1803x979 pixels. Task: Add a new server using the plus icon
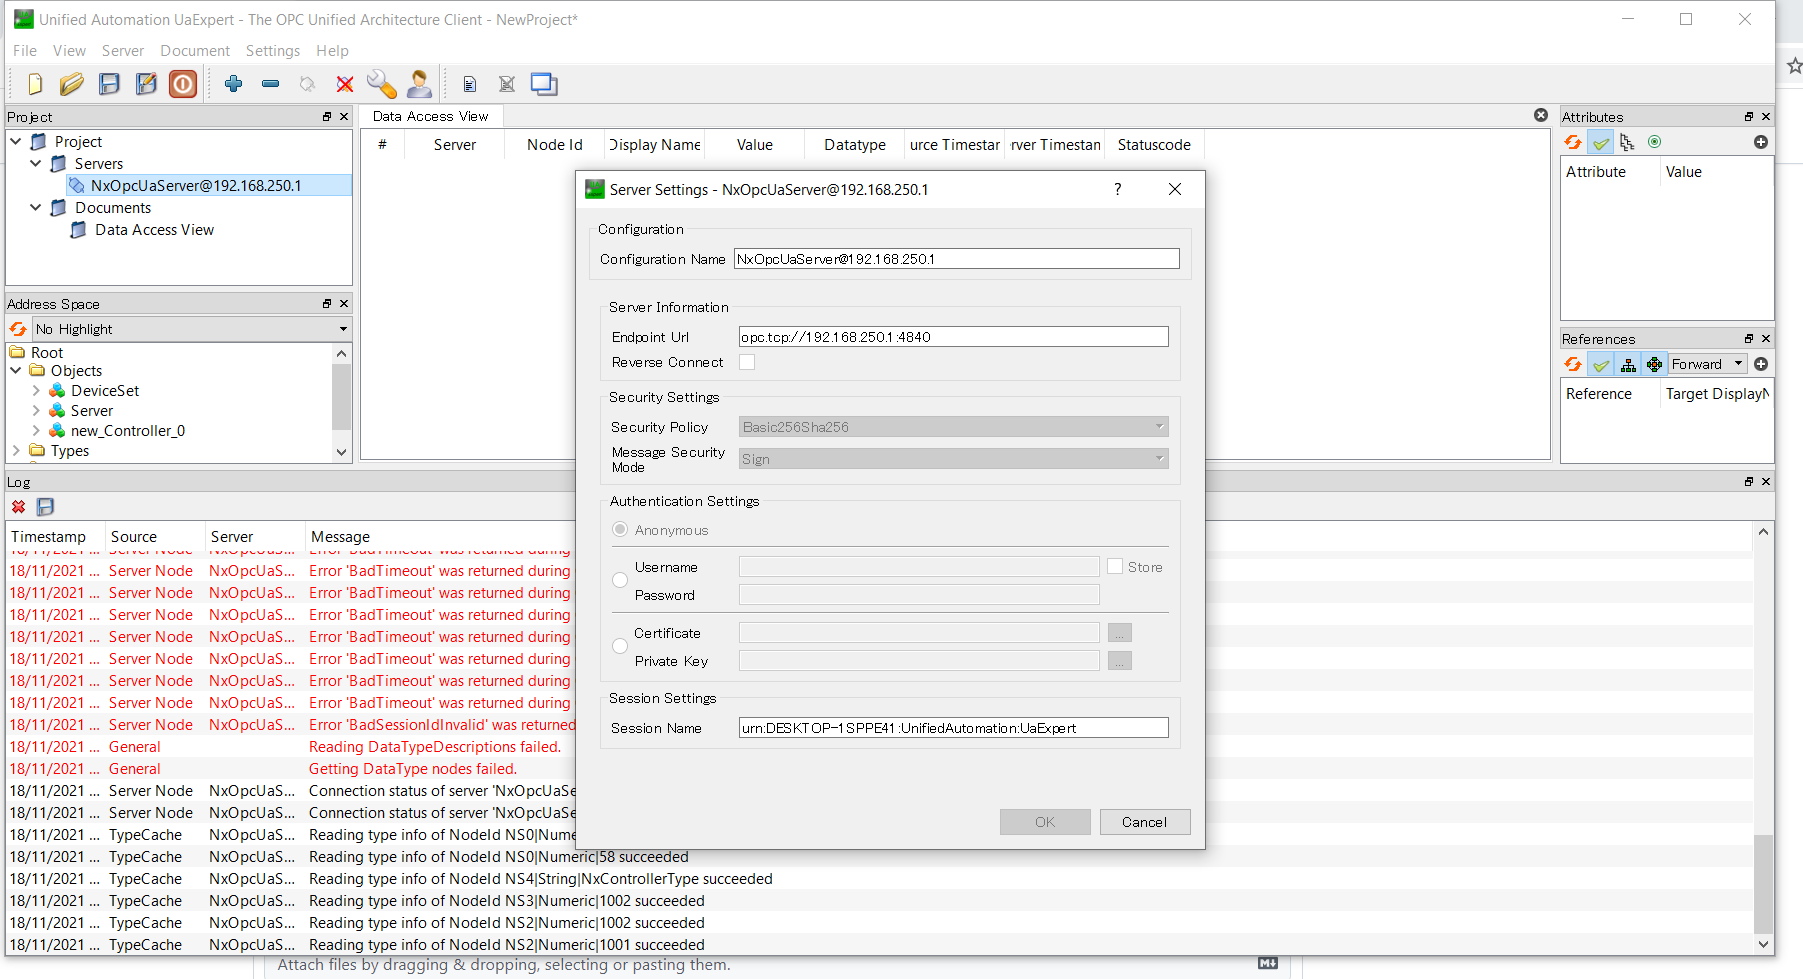tap(233, 84)
